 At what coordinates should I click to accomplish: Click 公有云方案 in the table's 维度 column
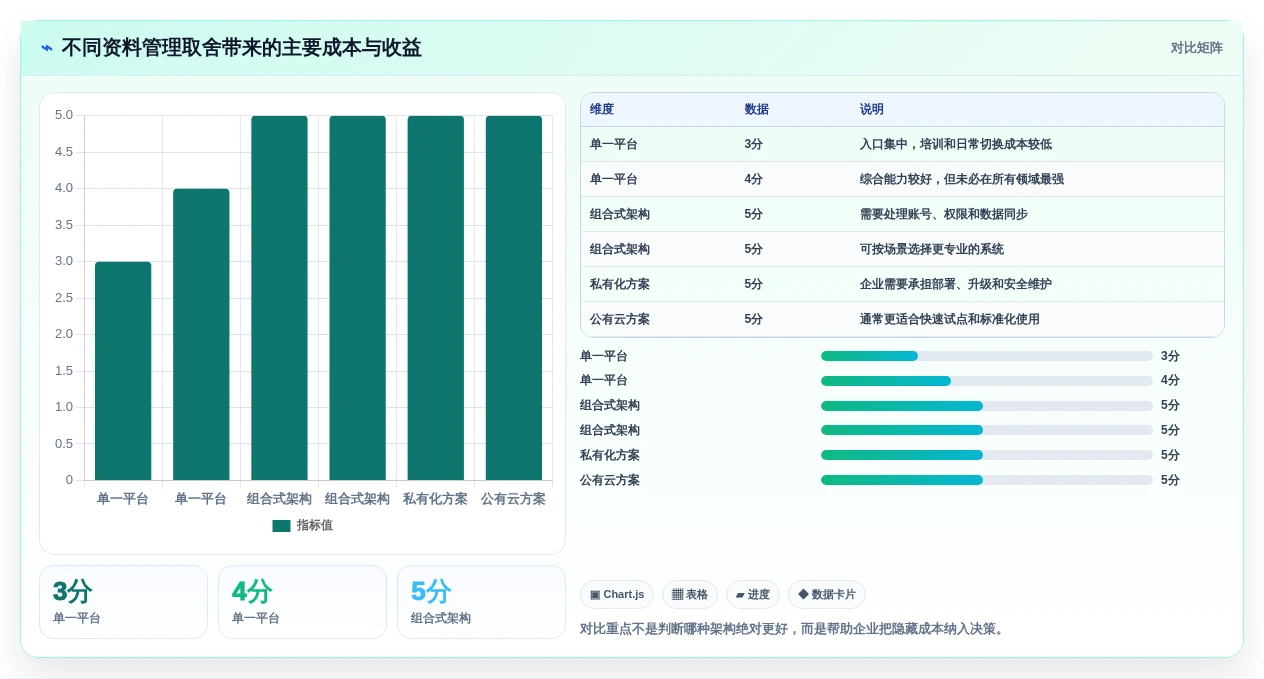coord(620,319)
